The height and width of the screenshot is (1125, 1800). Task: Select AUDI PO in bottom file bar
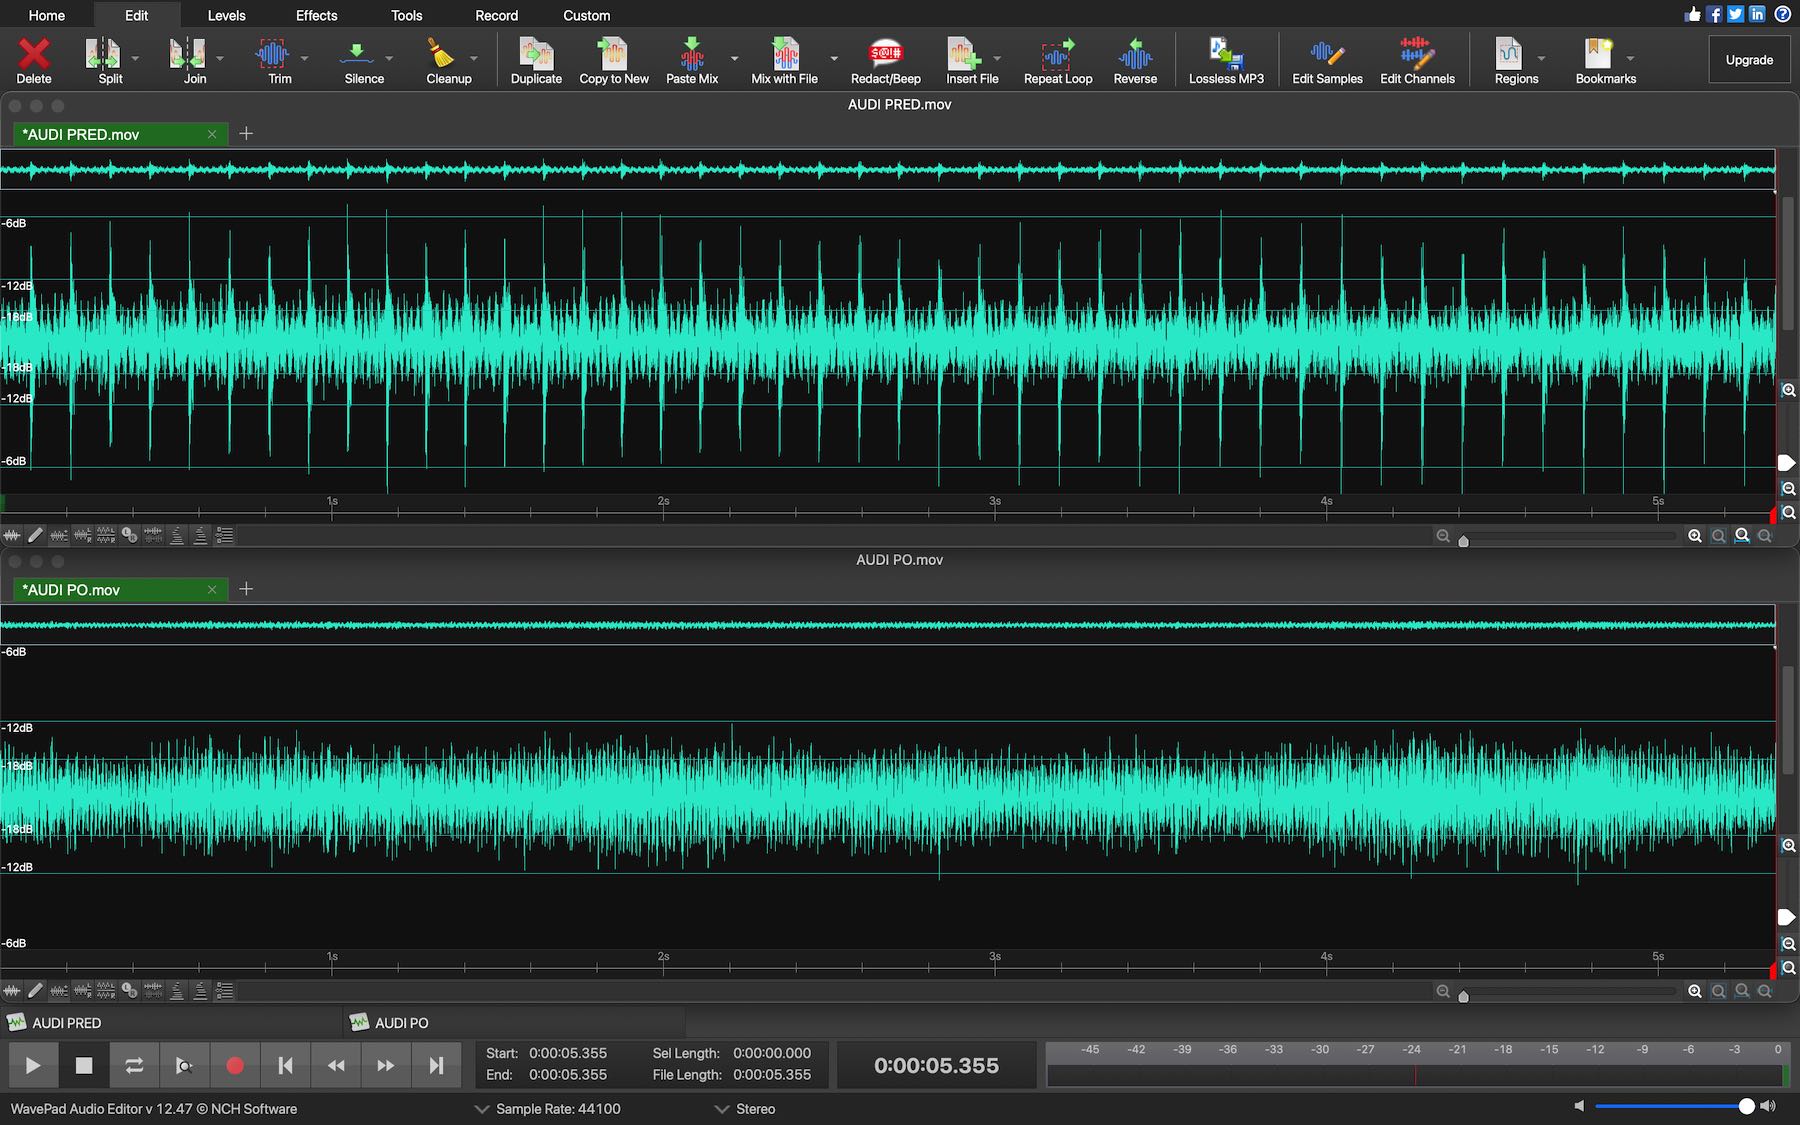(514, 1023)
